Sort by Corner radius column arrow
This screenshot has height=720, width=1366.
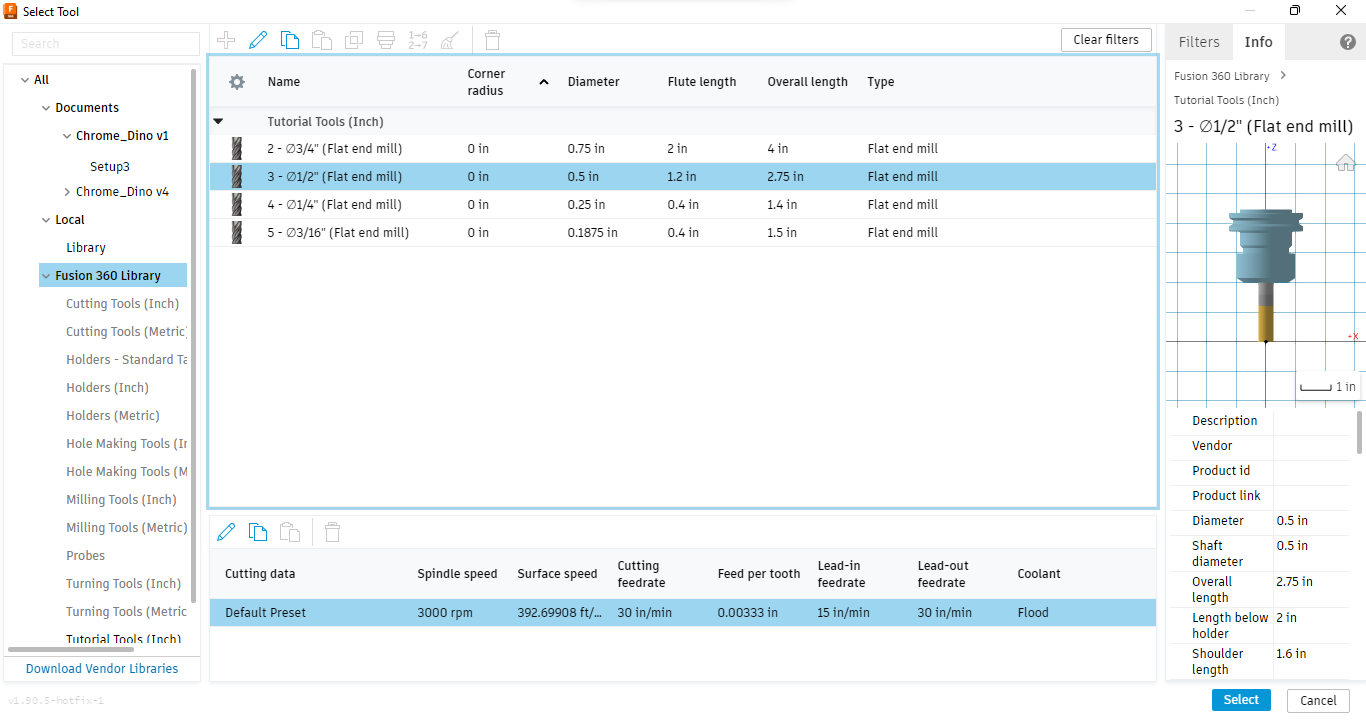click(544, 82)
